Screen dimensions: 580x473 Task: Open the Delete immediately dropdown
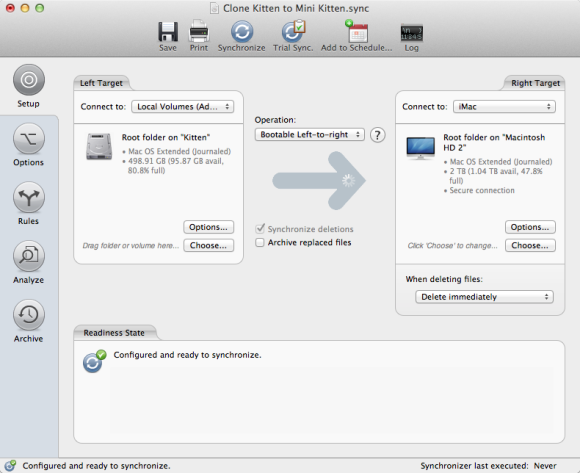(x=484, y=297)
